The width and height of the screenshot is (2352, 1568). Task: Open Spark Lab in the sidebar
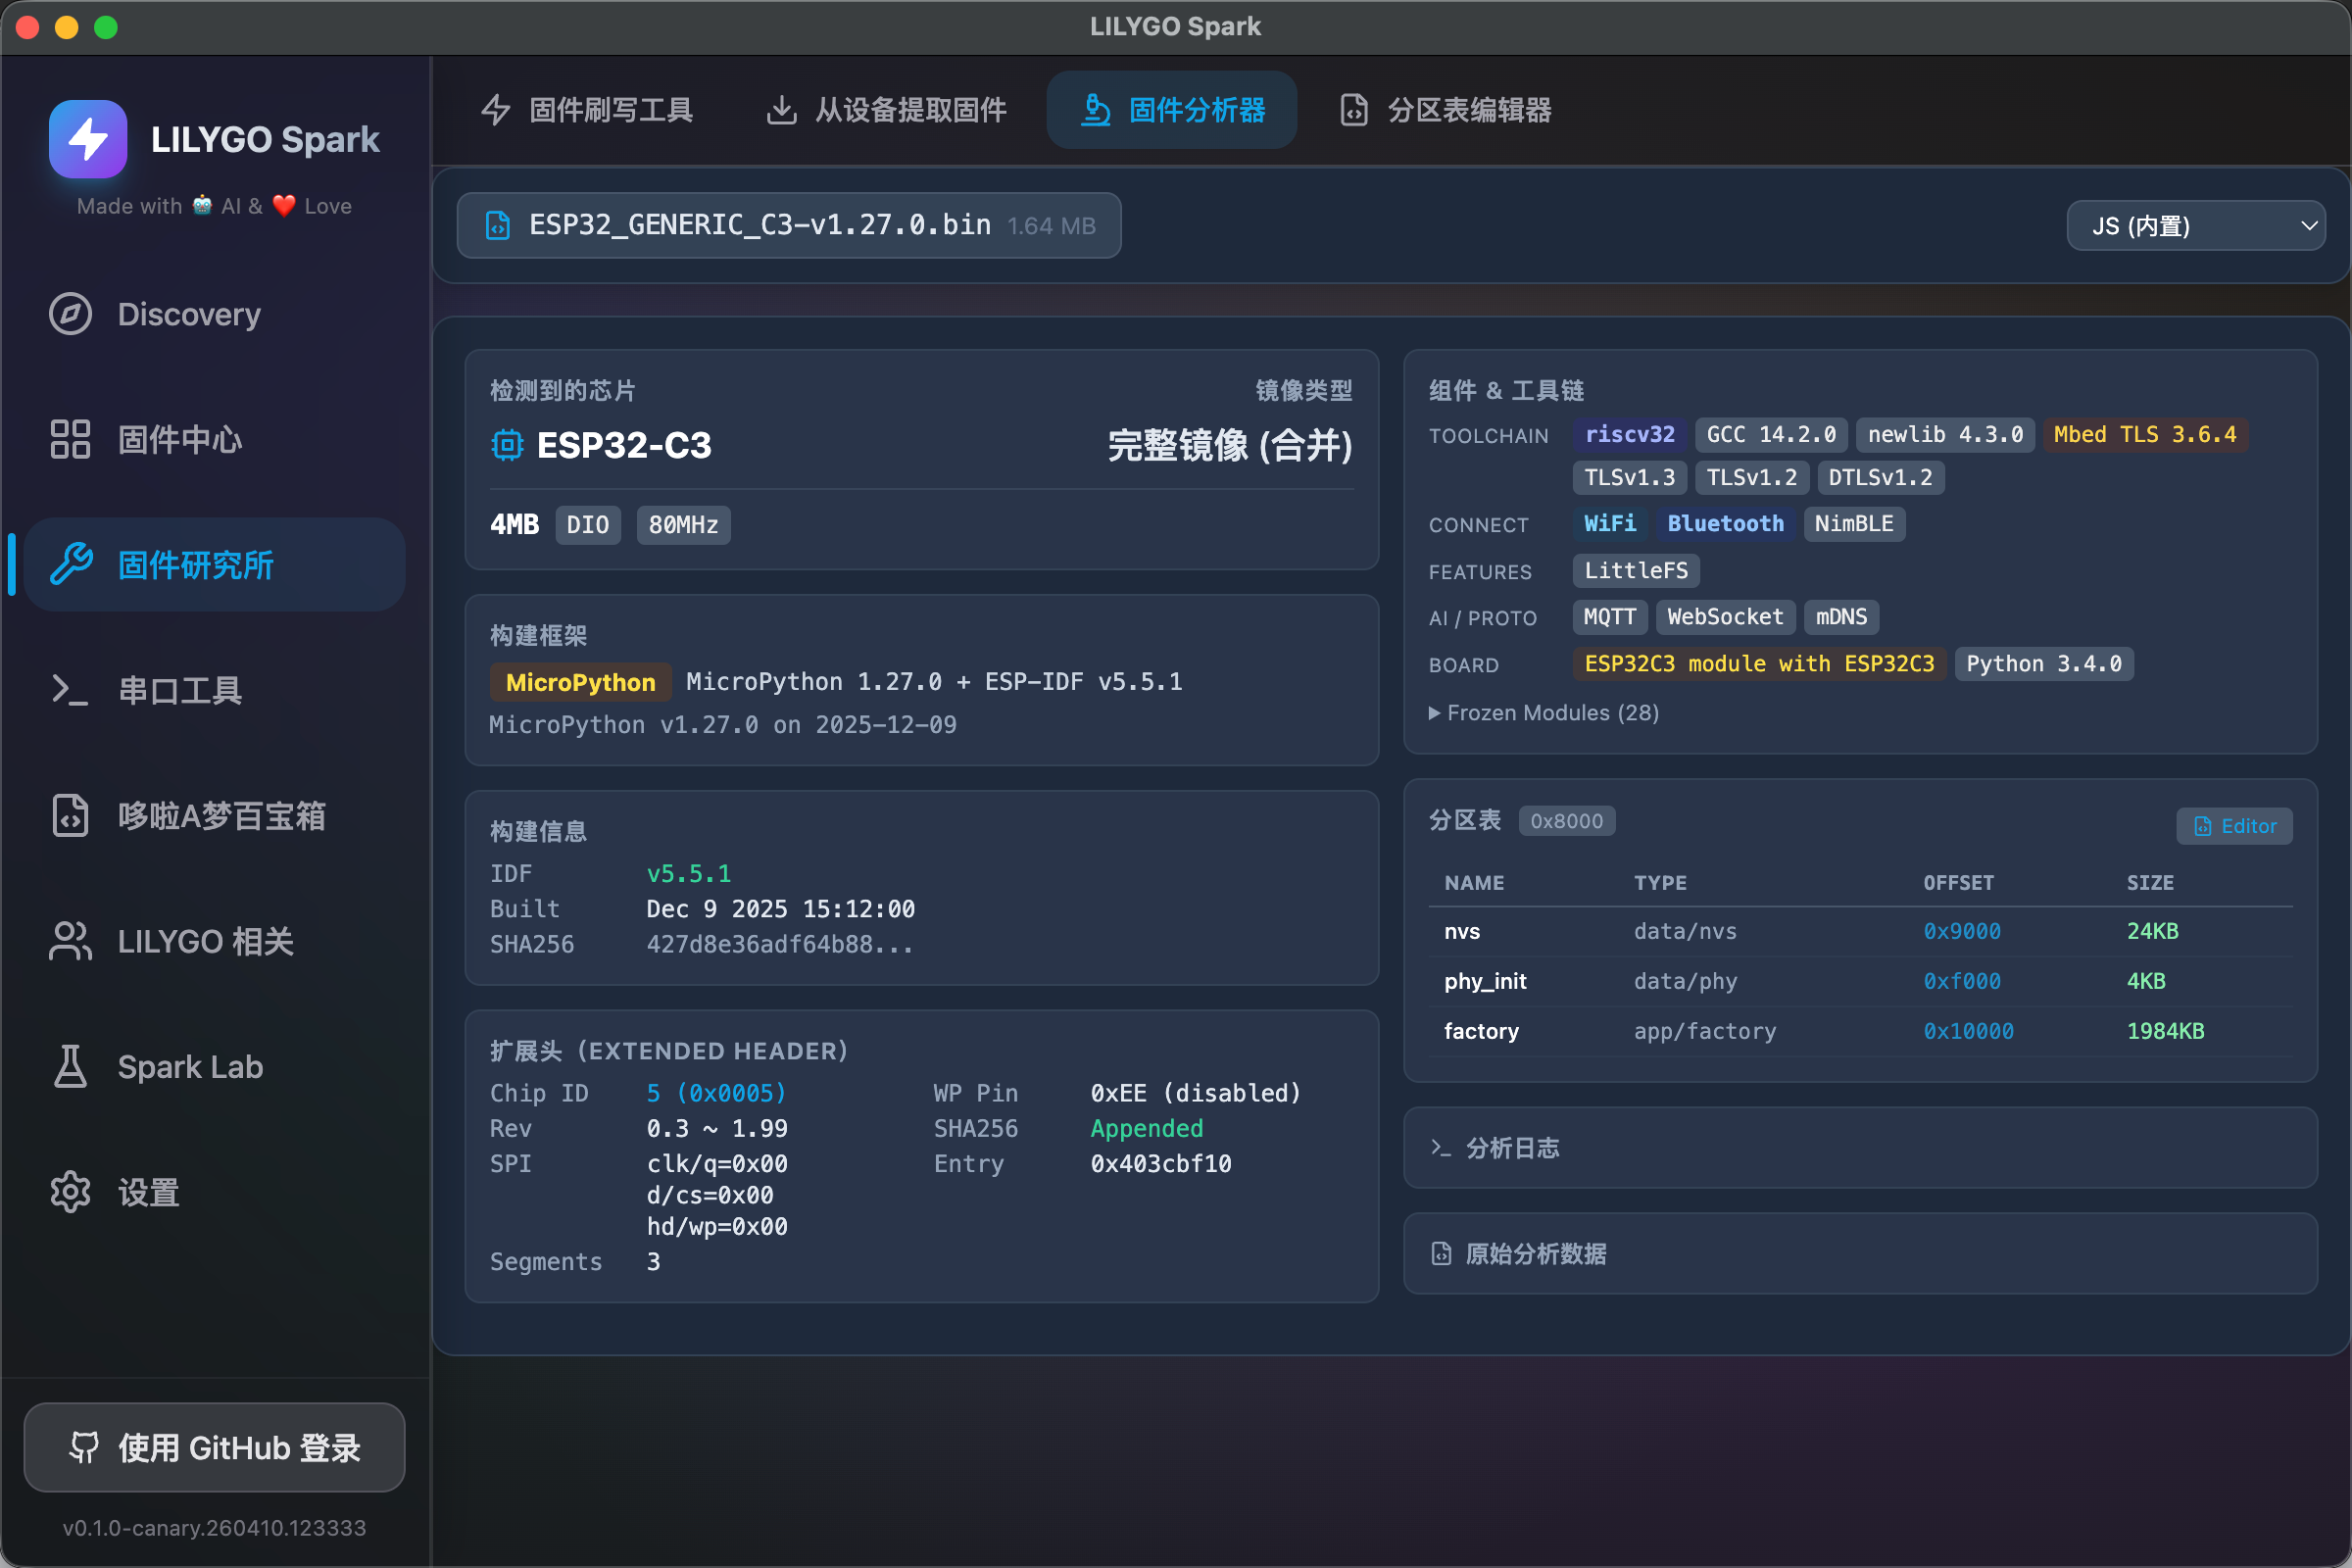point(215,1067)
